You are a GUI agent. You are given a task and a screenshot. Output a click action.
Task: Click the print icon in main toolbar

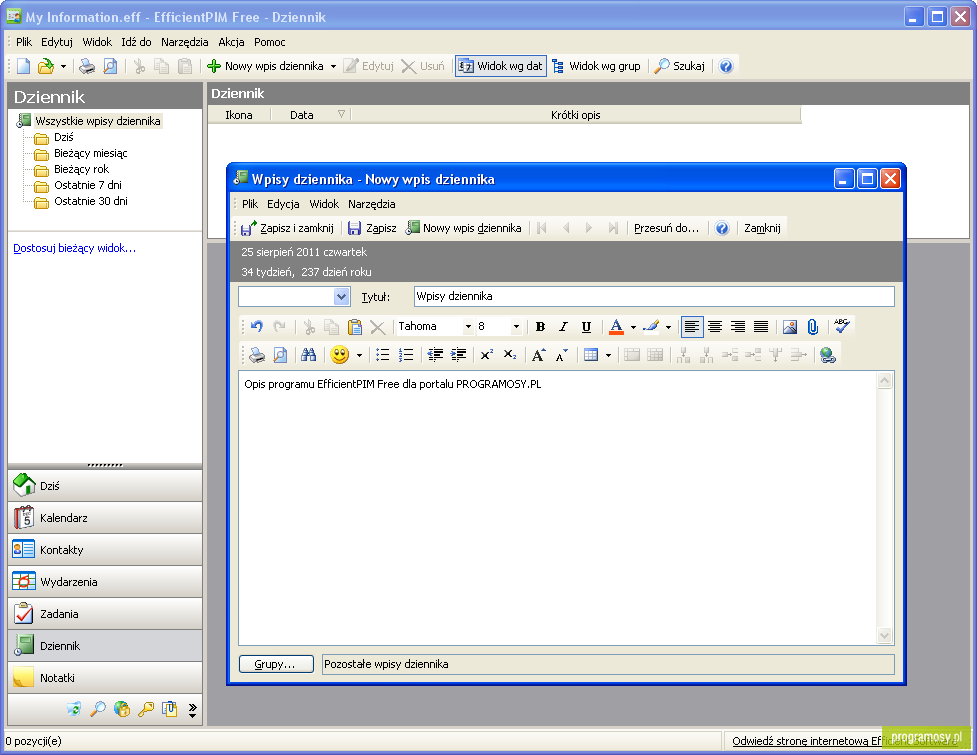click(87, 66)
